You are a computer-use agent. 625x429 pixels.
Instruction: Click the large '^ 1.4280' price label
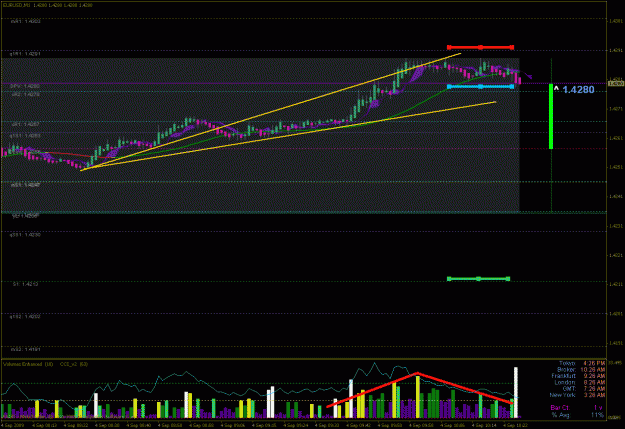(x=574, y=90)
